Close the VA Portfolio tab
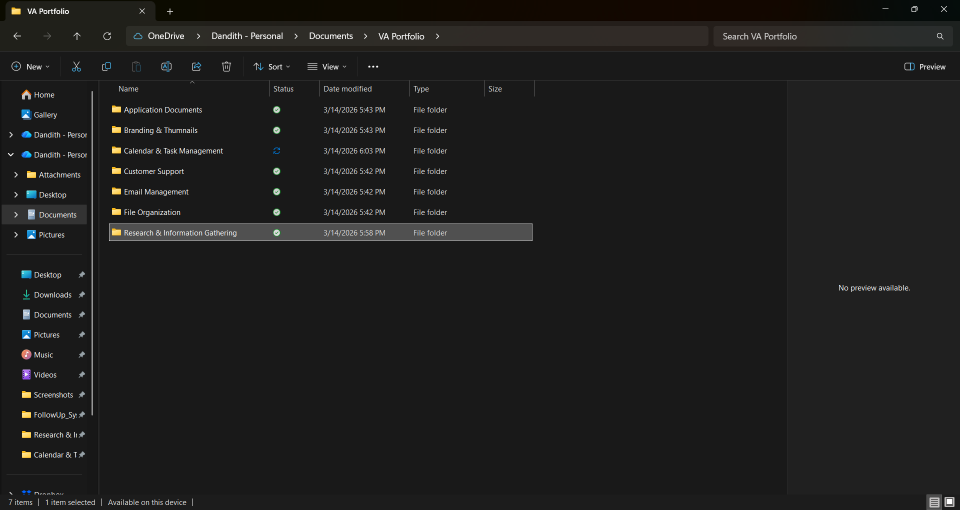 (142, 11)
